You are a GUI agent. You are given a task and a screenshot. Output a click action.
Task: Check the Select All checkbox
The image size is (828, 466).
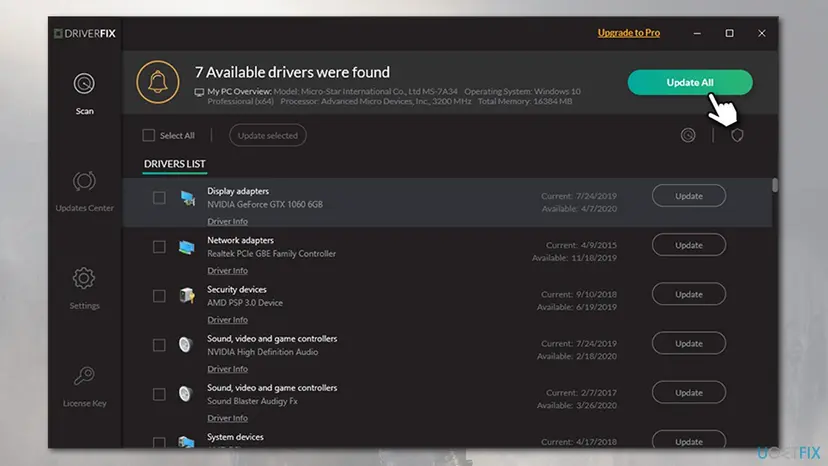pos(148,135)
